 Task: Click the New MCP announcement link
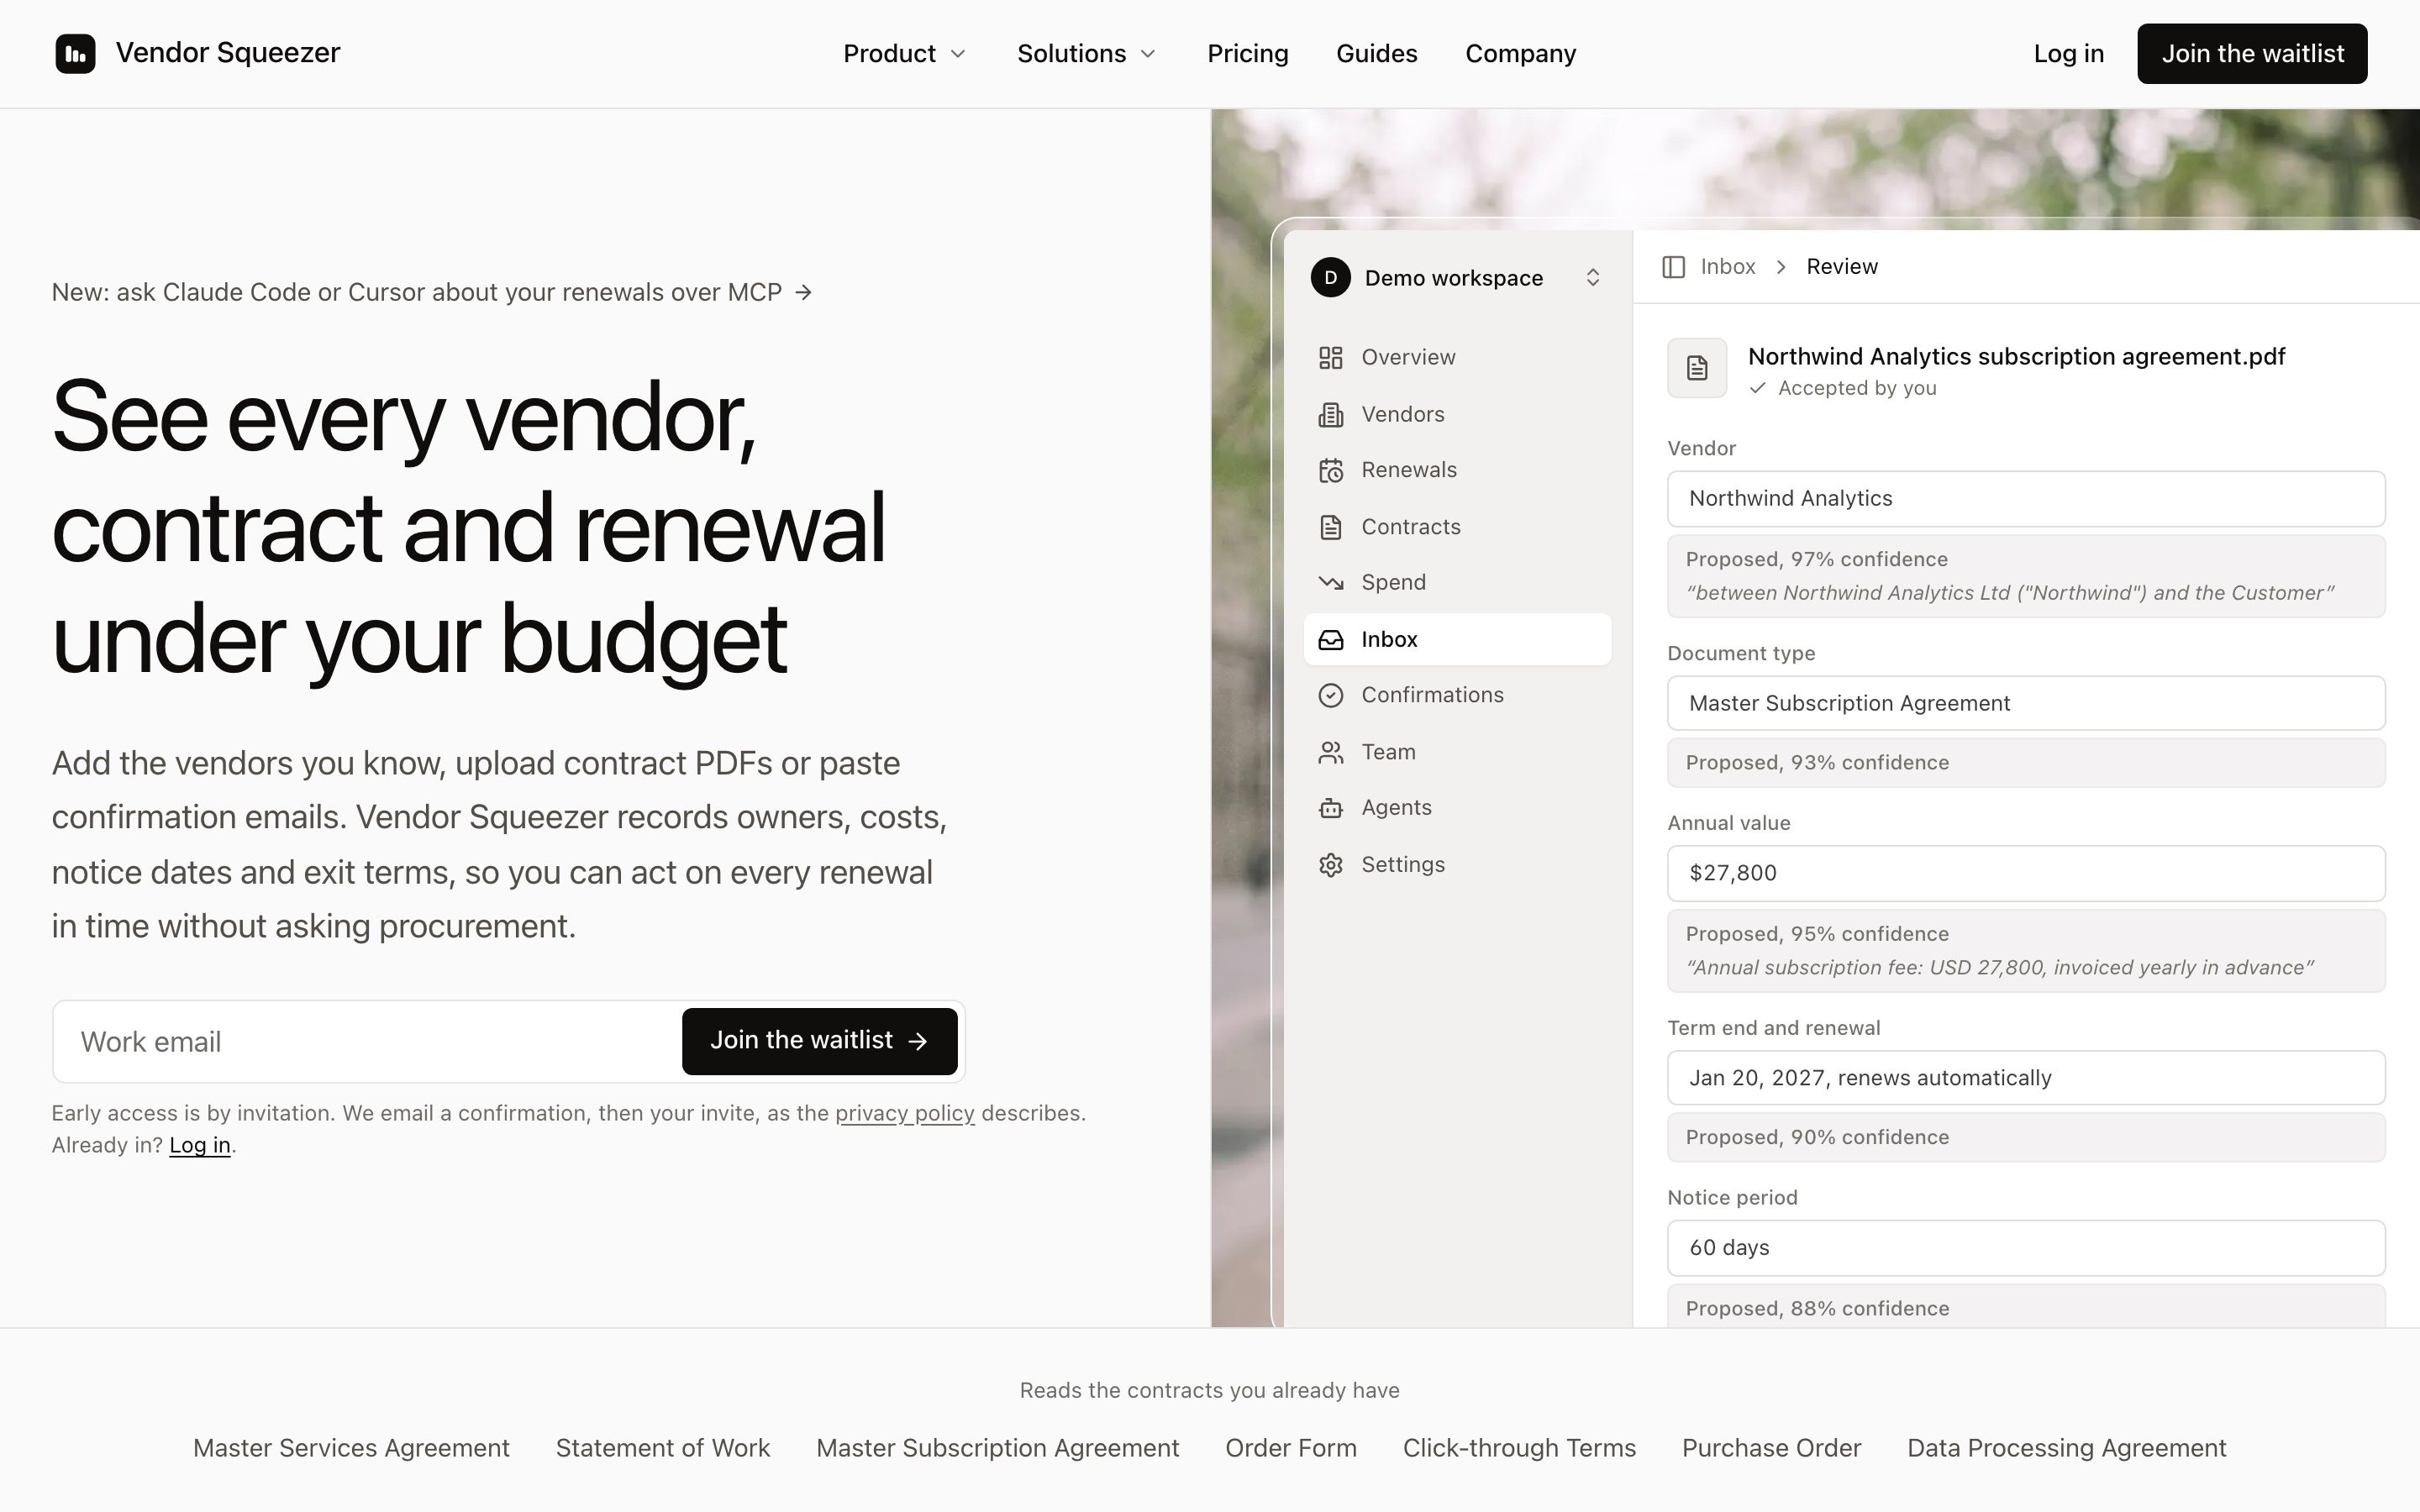coord(432,292)
